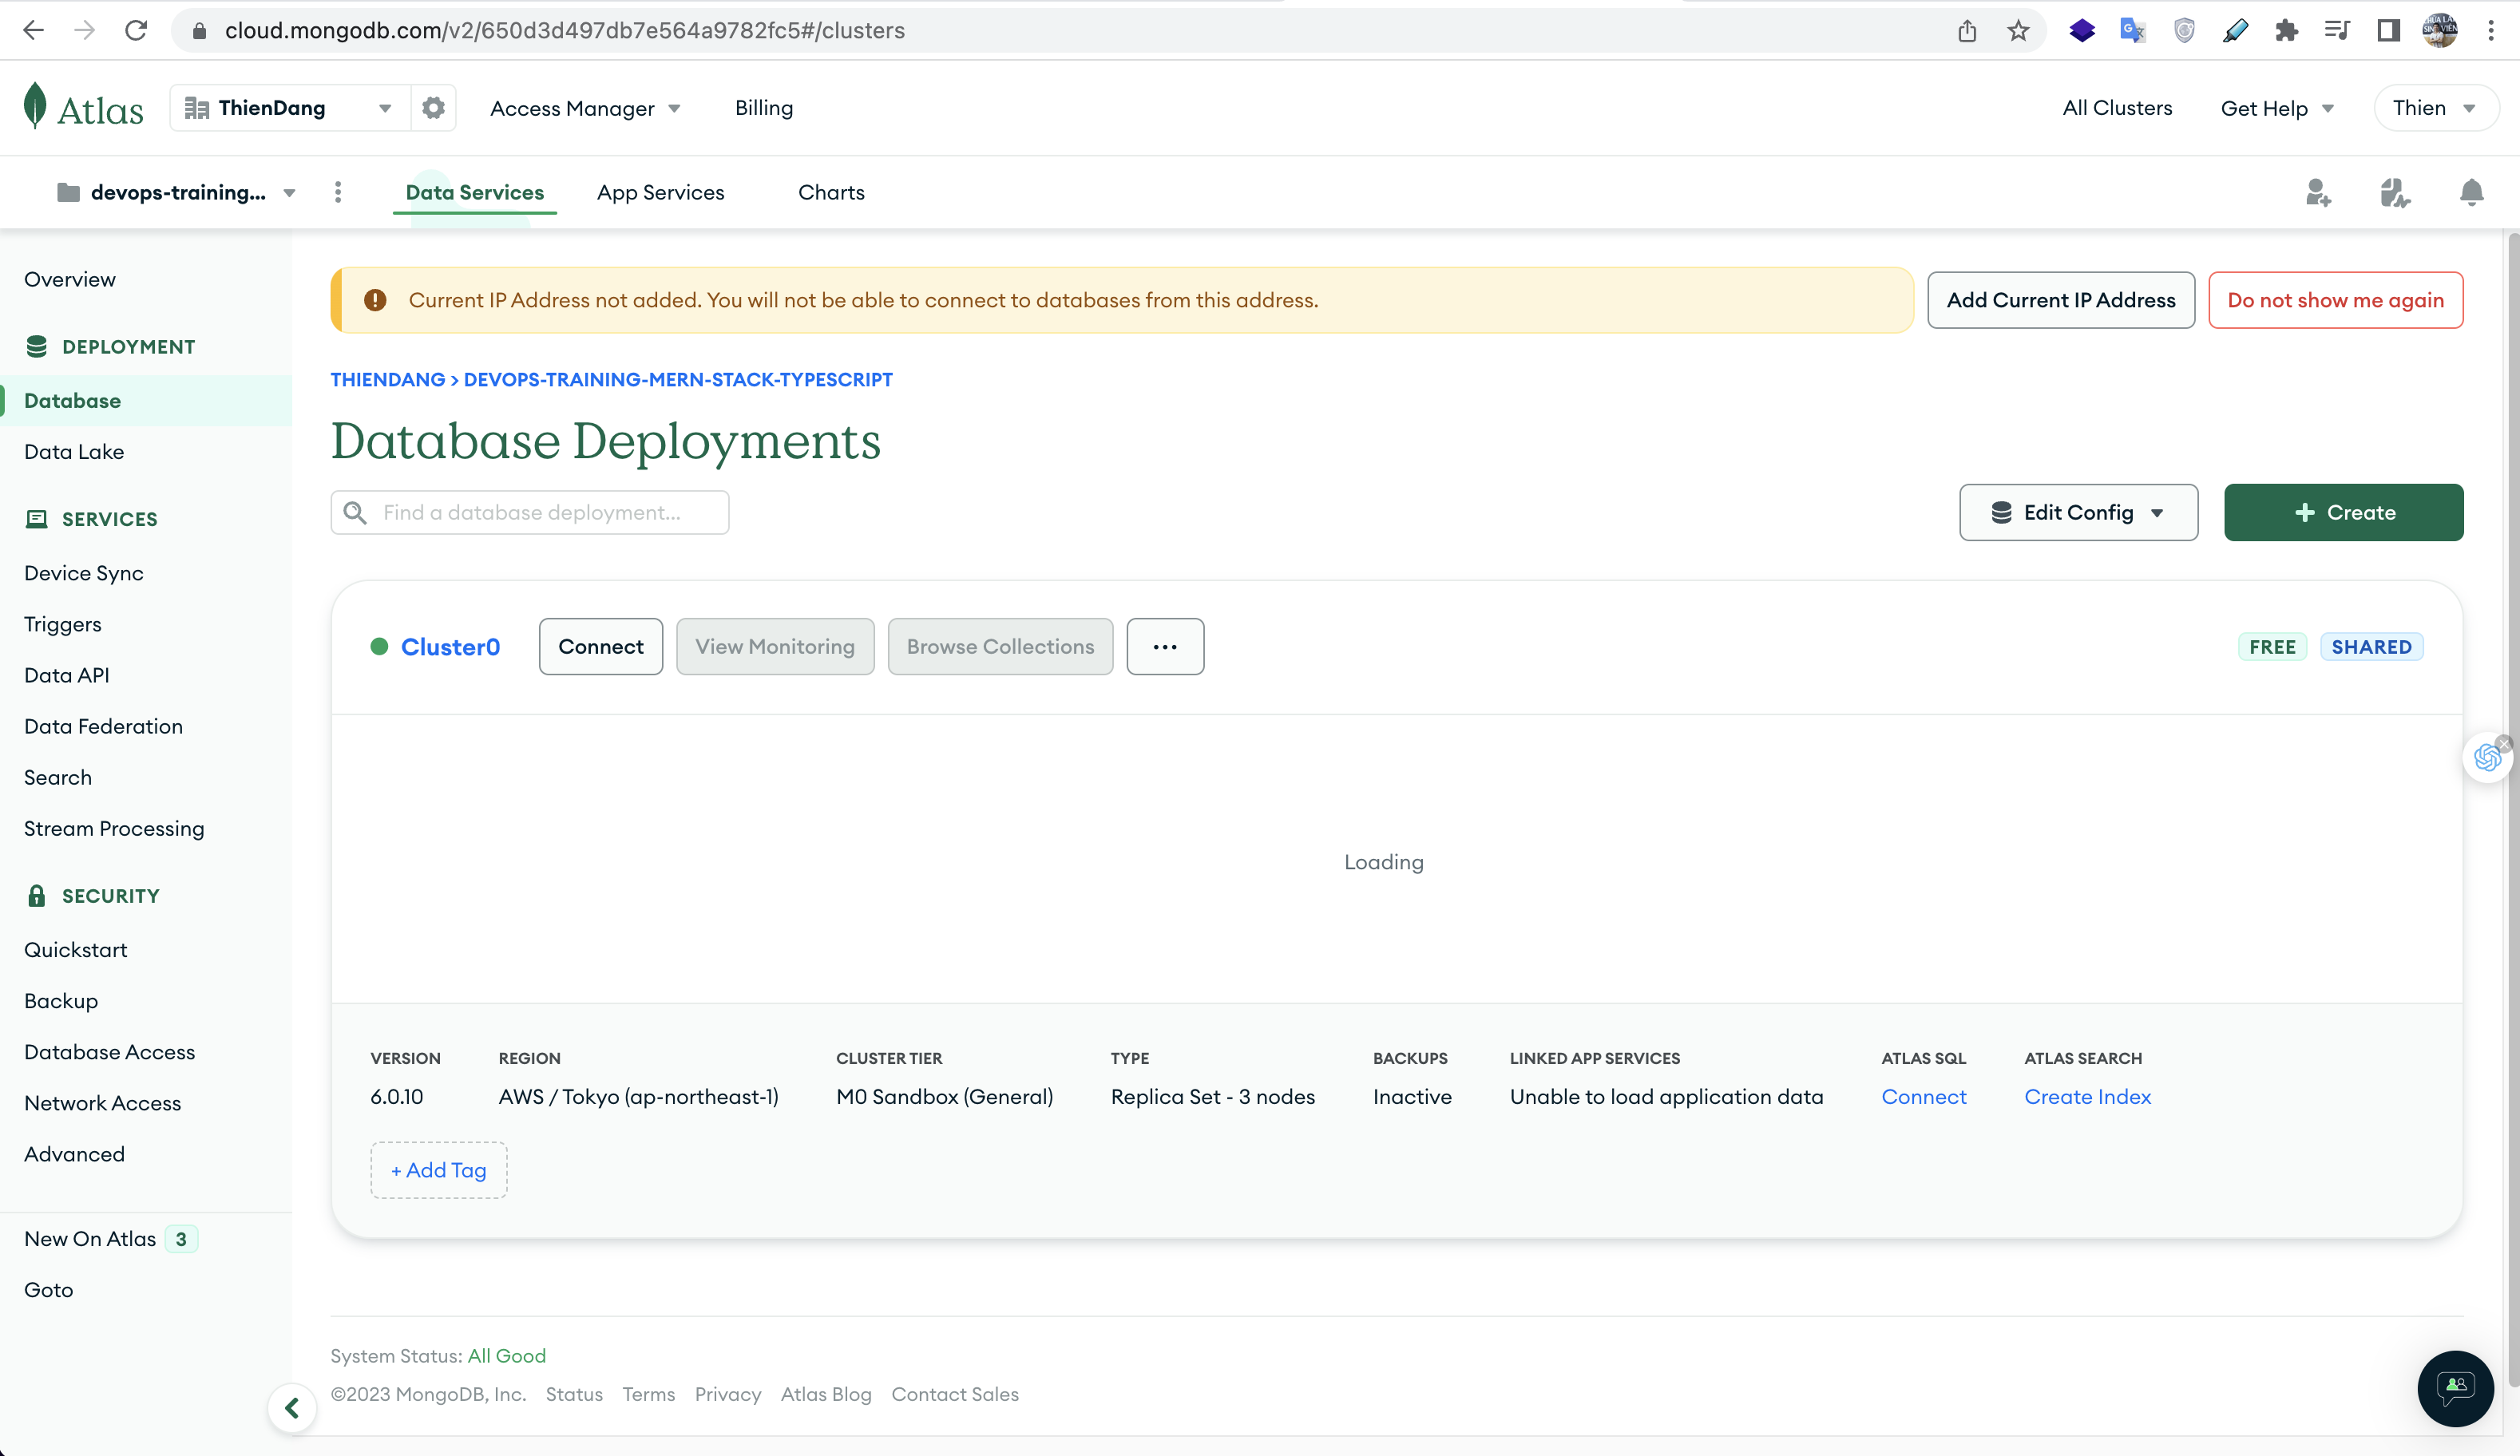Click the Atlas SQL Connect link
This screenshot has width=2520, height=1456.
pyautogui.click(x=1923, y=1097)
